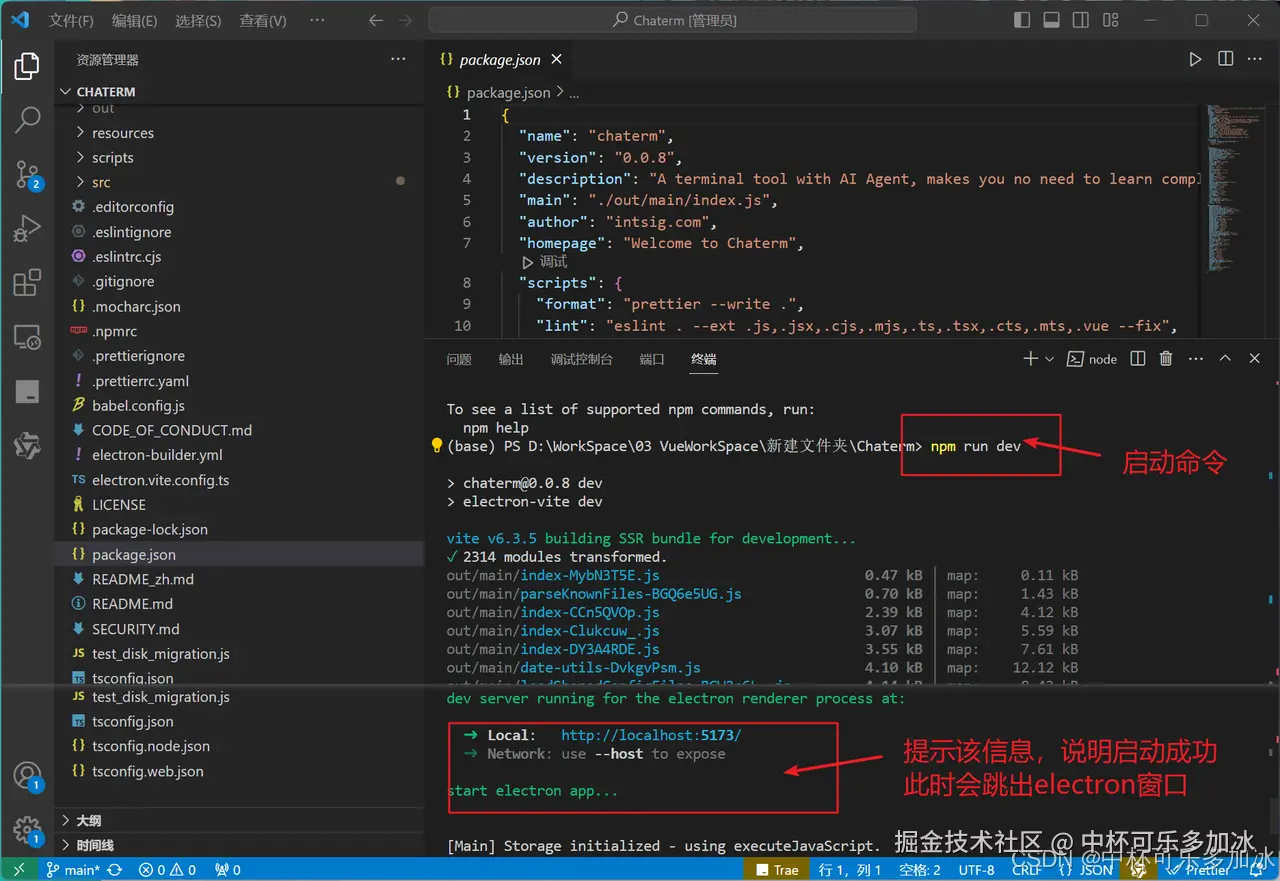The height and width of the screenshot is (881, 1280).
Task: Open the Source Control view
Action: tap(27, 174)
